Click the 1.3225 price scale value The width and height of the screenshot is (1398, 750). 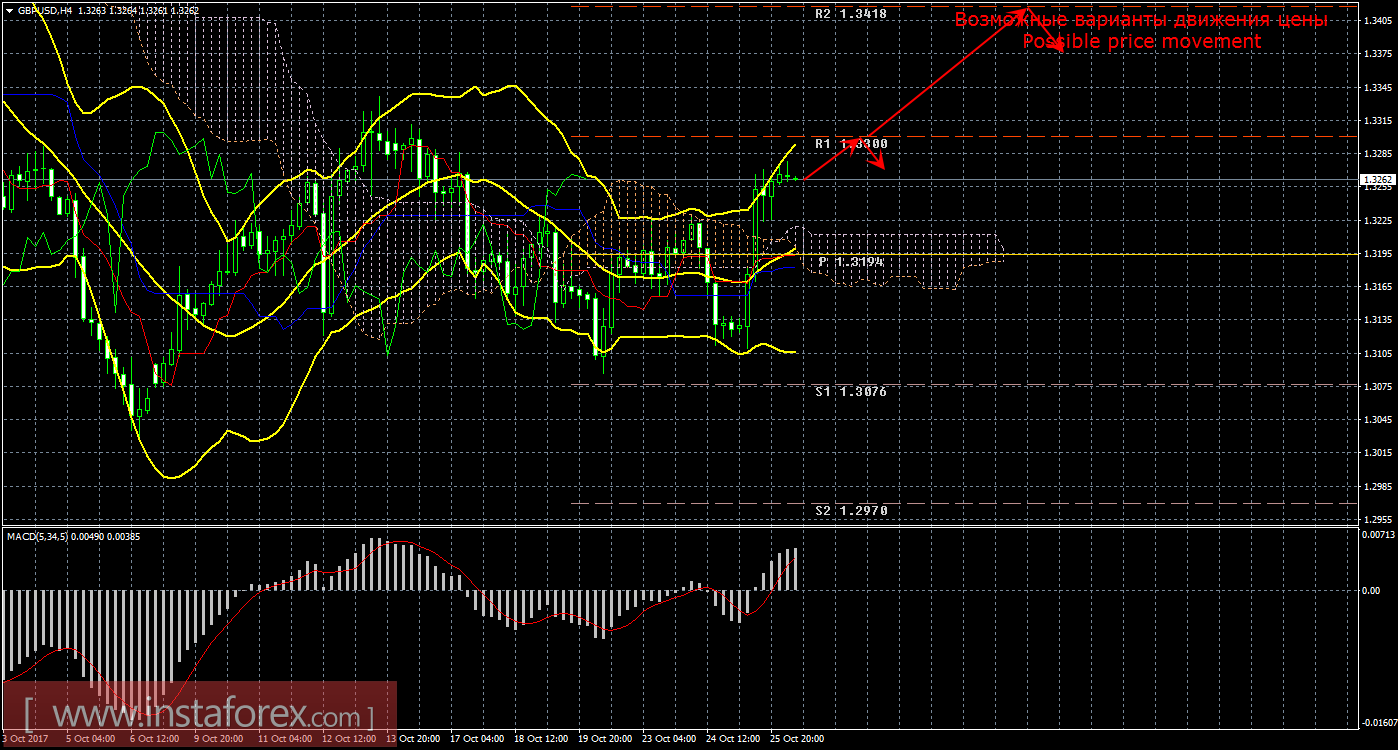[x=1377, y=220]
